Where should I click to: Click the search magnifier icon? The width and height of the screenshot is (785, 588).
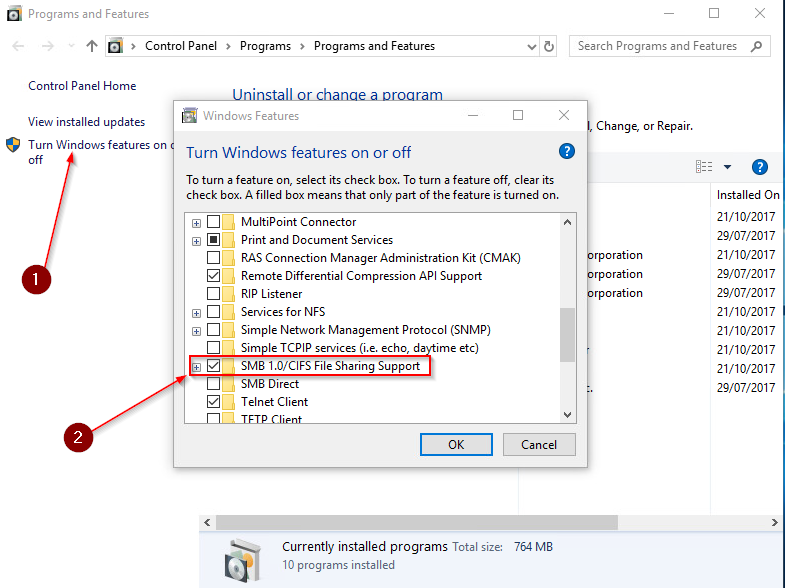coord(756,46)
